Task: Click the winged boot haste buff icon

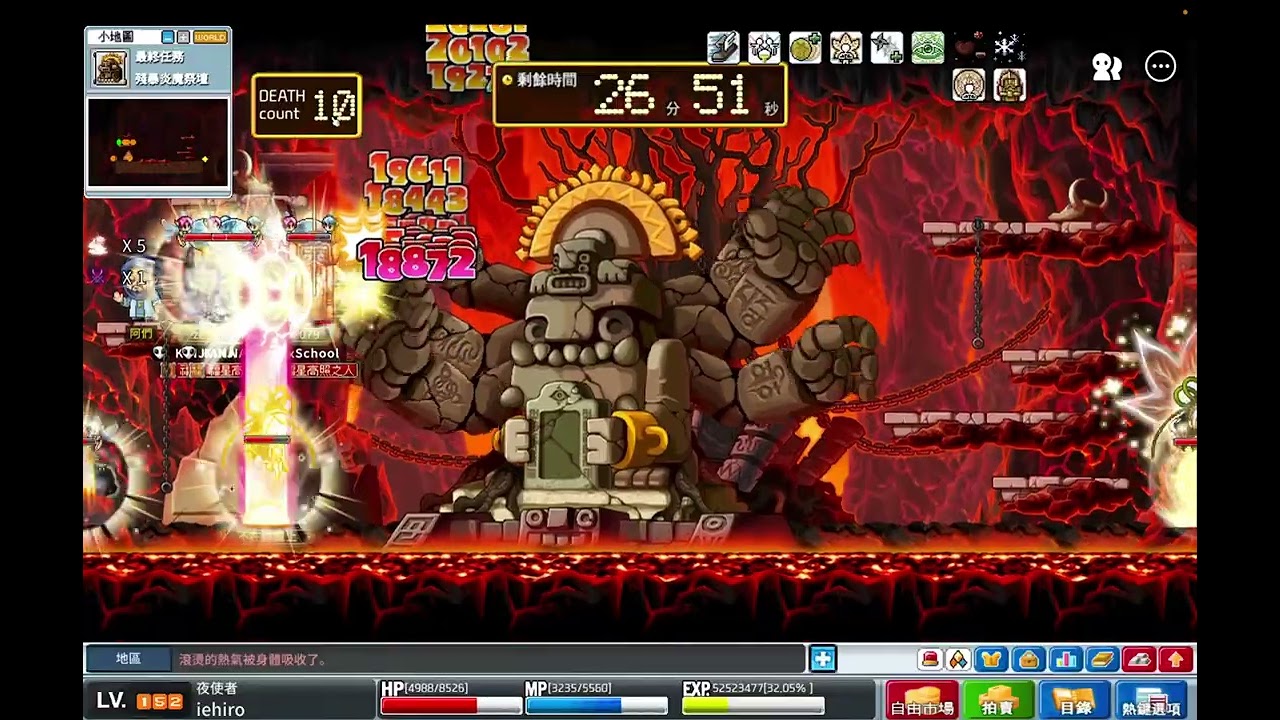Action: tap(723, 47)
